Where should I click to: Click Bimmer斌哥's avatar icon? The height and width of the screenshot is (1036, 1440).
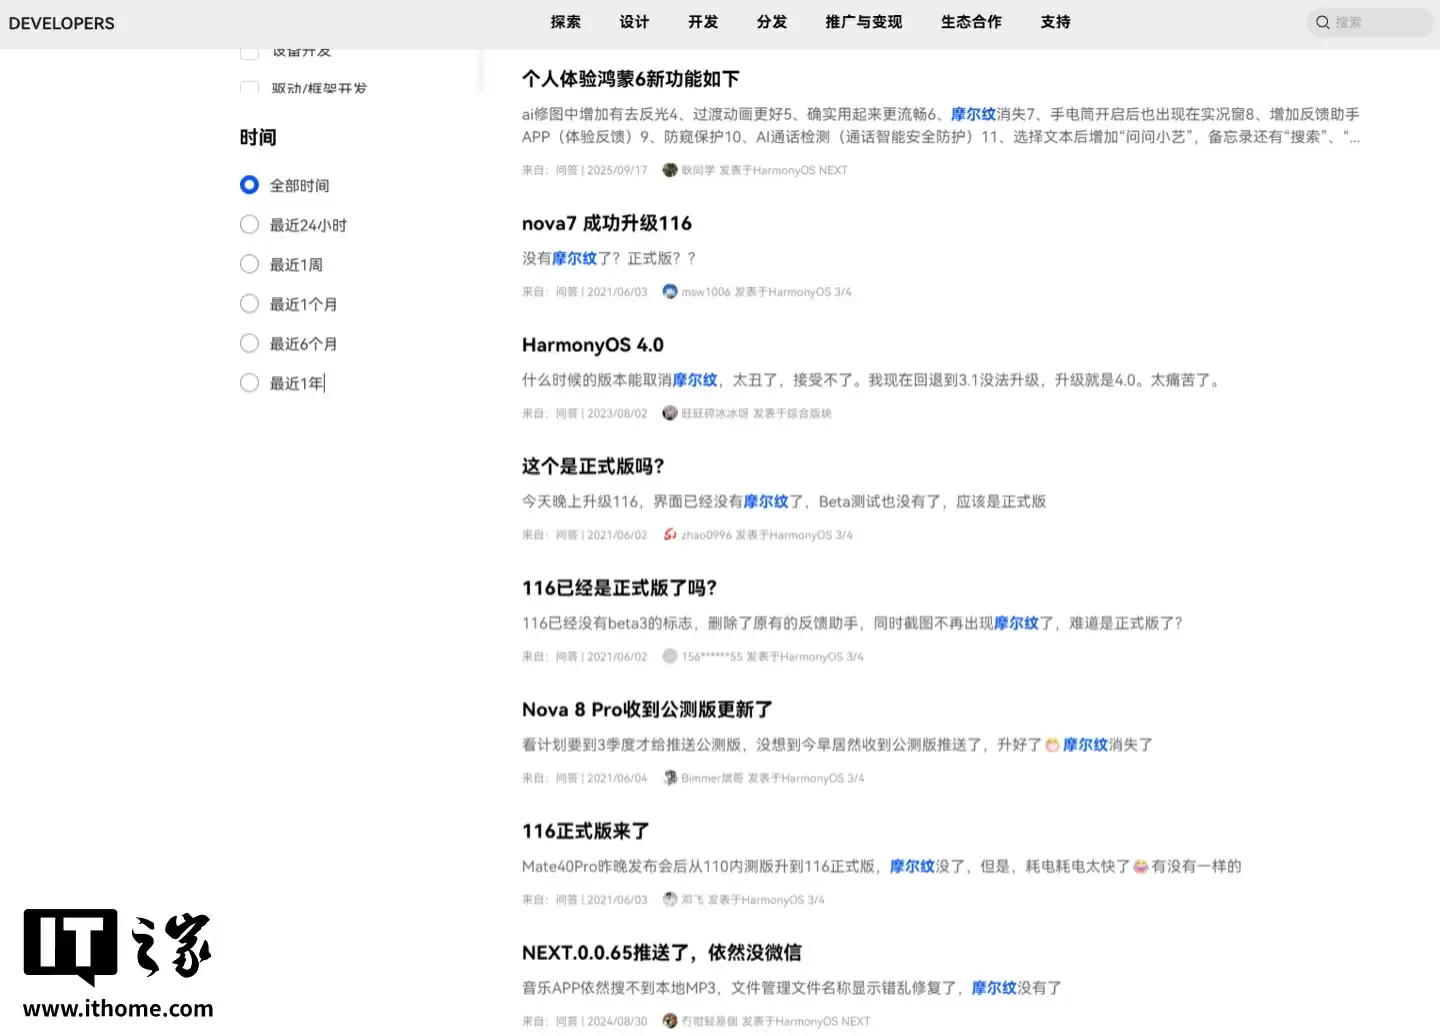click(670, 777)
